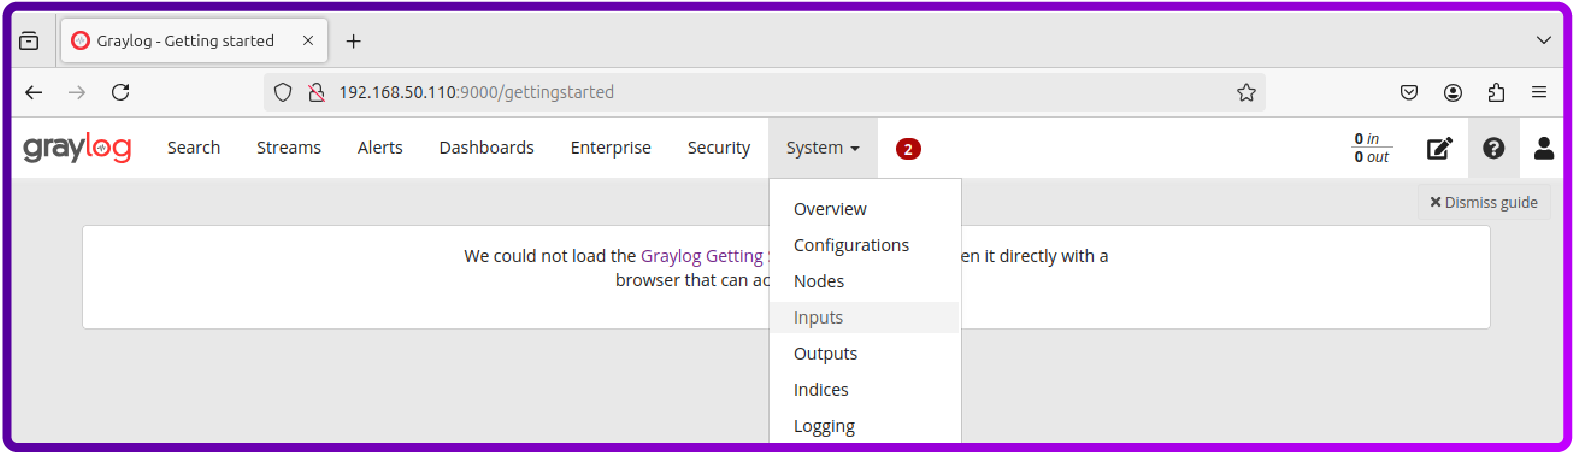Viewport: 1573px width, 453px height.
Task: Open the Alerts section
Action: [380, 148]
